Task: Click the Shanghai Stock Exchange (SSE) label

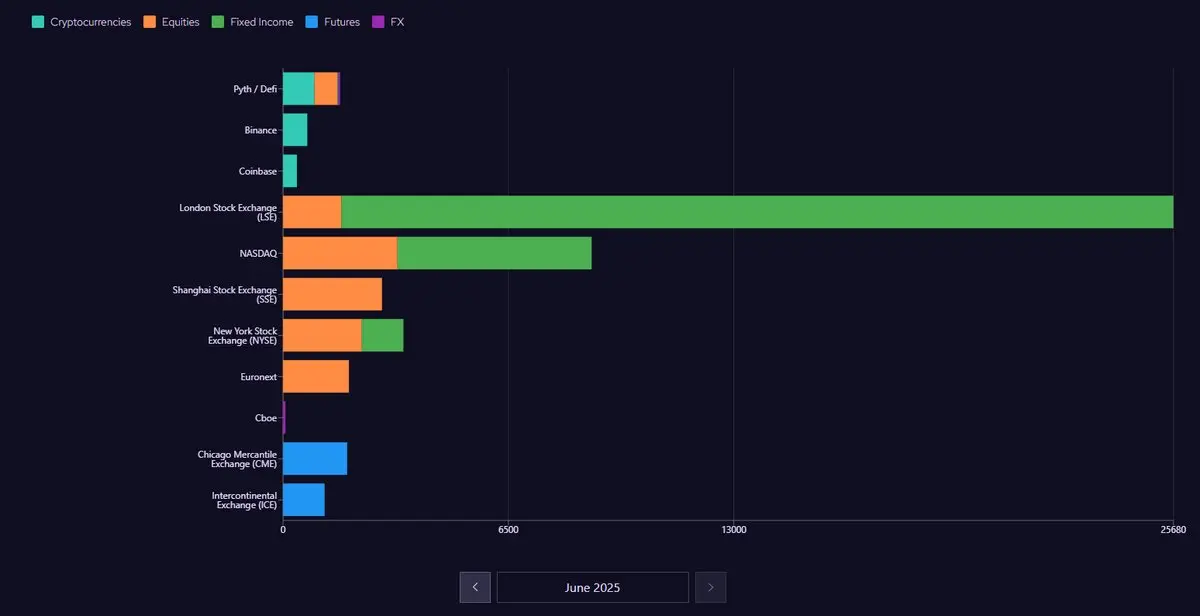Action: (225, 294)
